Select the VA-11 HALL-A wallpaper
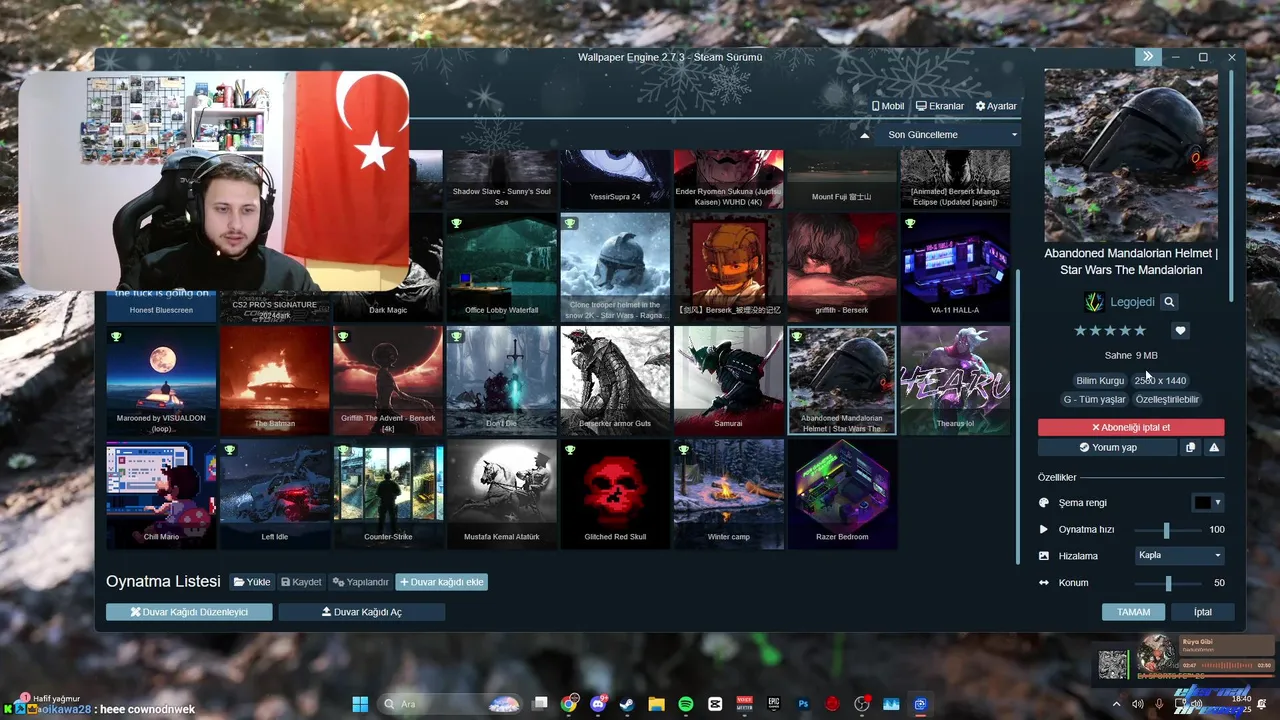This screenshot has height=720, width=1280. 955,267
